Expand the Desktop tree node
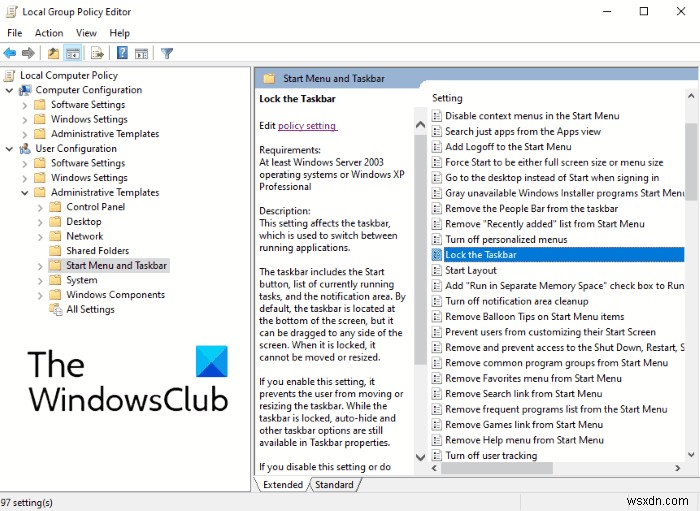 (40, 222)
